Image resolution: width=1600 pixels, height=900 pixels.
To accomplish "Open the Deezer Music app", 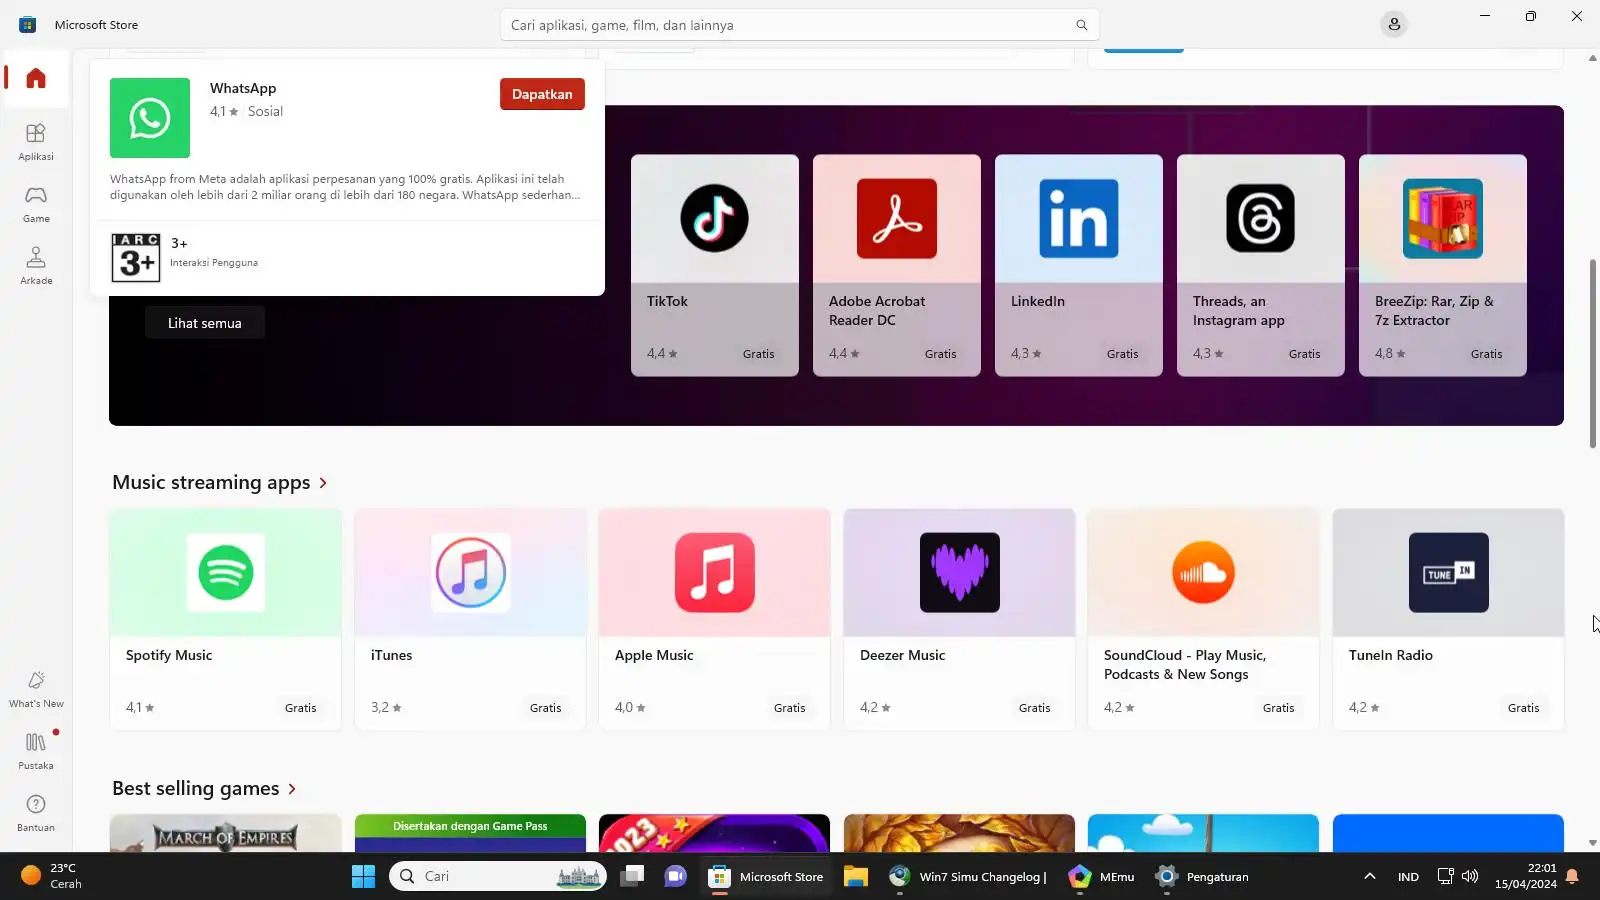I will 959,619.
